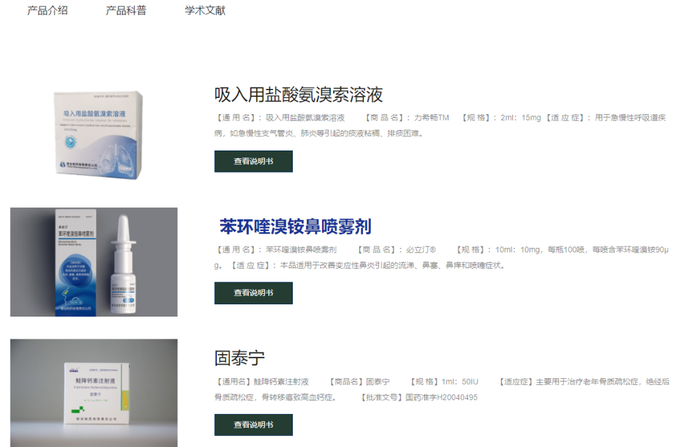Click the 力希畅TM trade name text
The width and height of the screenshot is (700, 447).
tap(431, 118)
